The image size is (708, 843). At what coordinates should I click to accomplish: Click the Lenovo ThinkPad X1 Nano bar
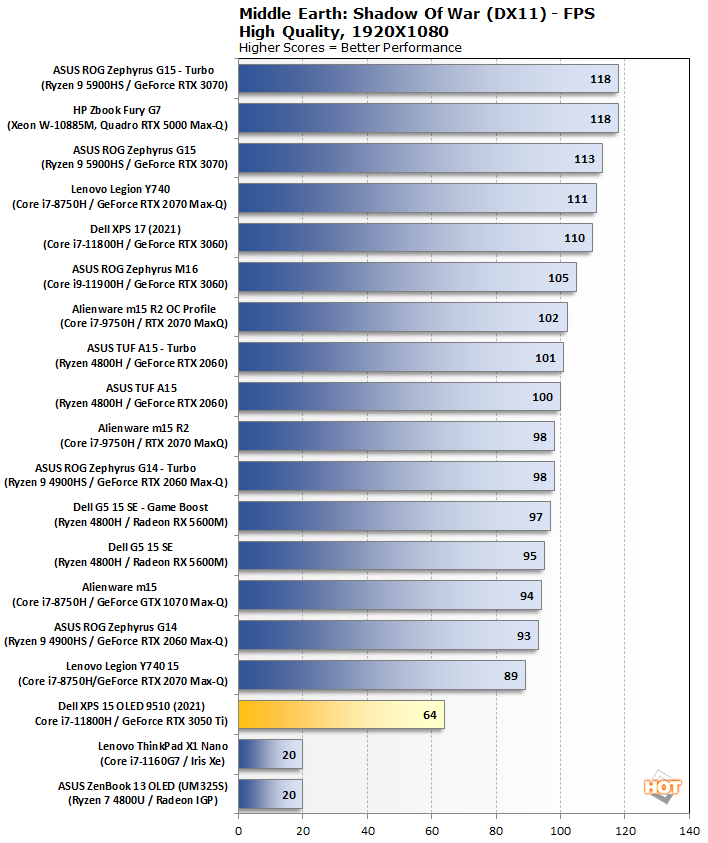[x=270, y=754]
